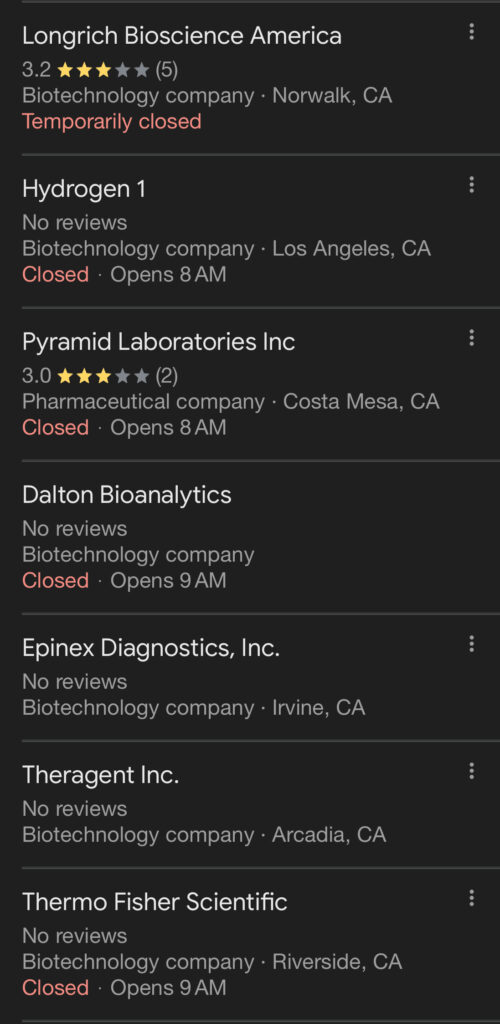
Task: Click the Temporarily closed status for Longrich
Action: [112, 121]
